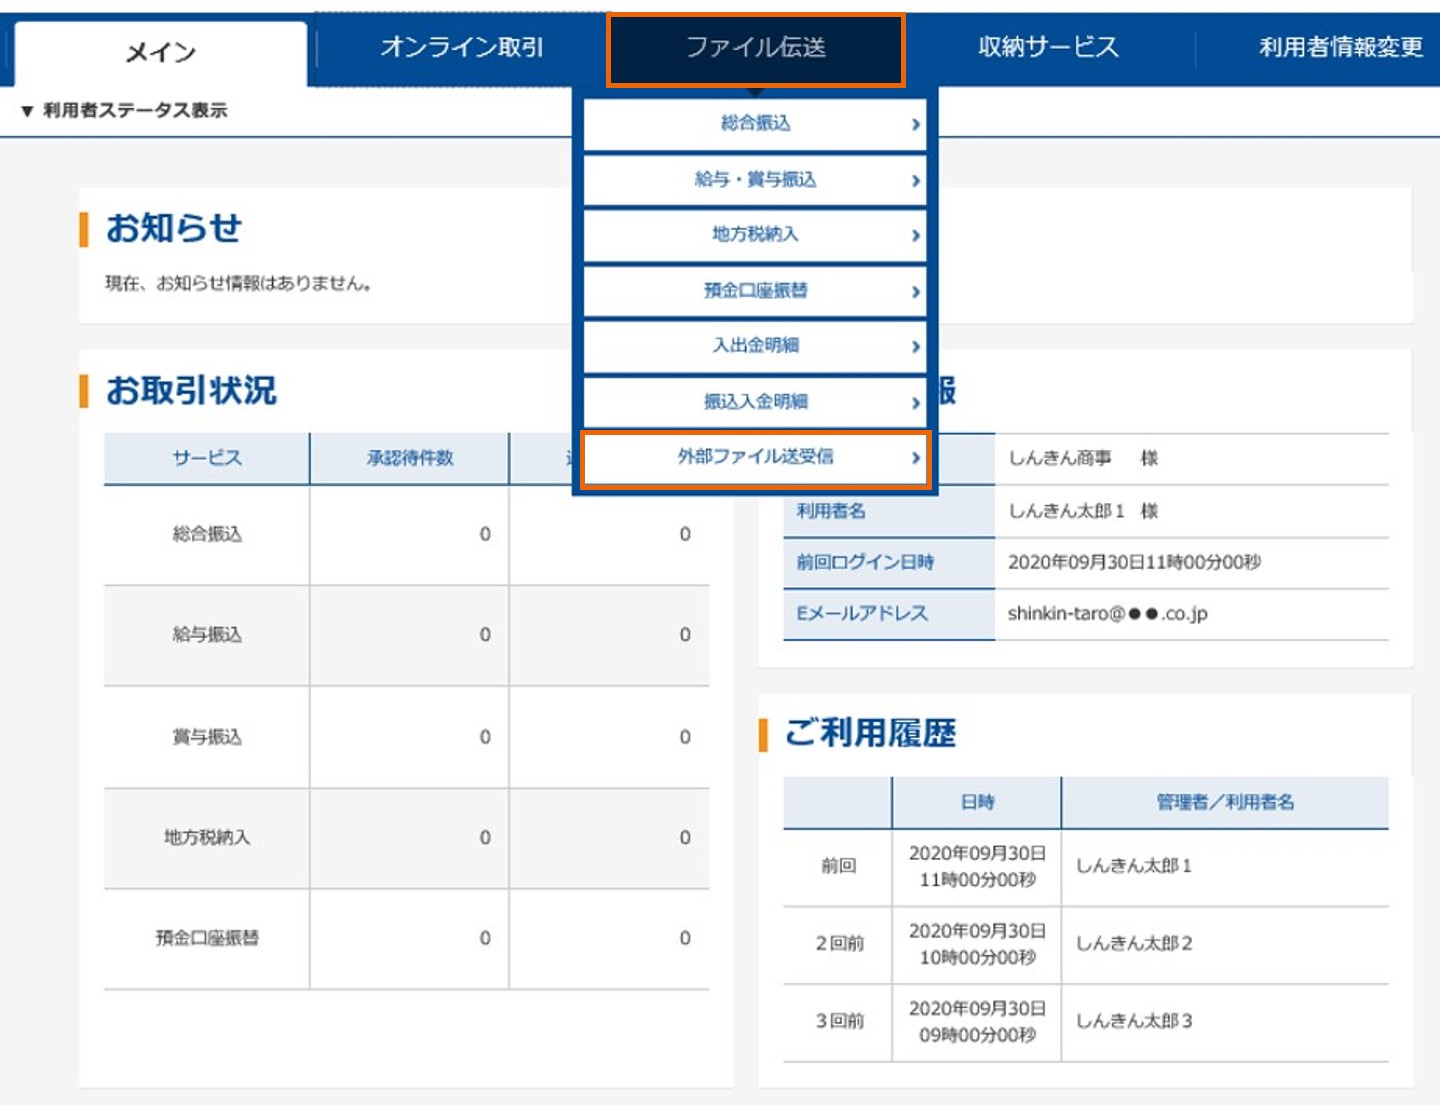
Task: Click しんきん太郎２ in history table
Action: [x=1134, y=943]
